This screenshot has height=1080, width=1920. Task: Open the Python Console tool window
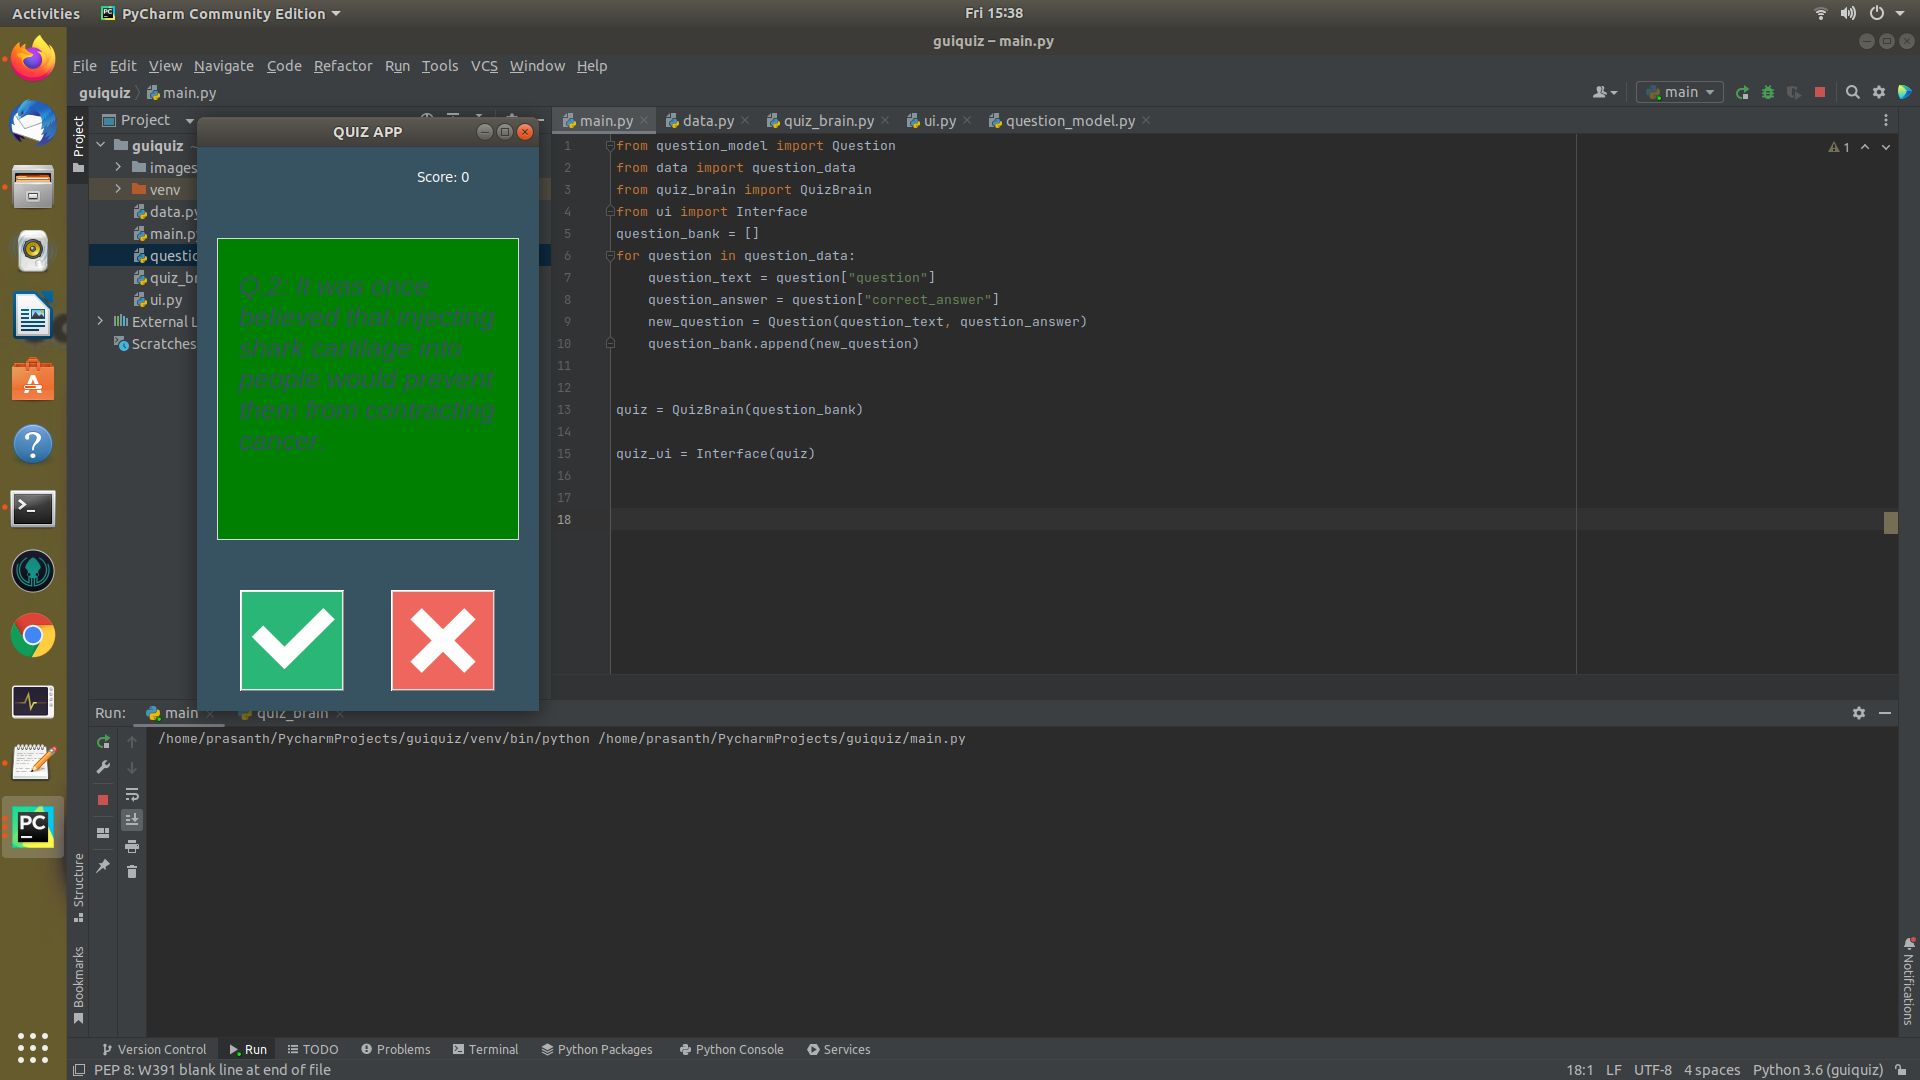click(731, 1049)
